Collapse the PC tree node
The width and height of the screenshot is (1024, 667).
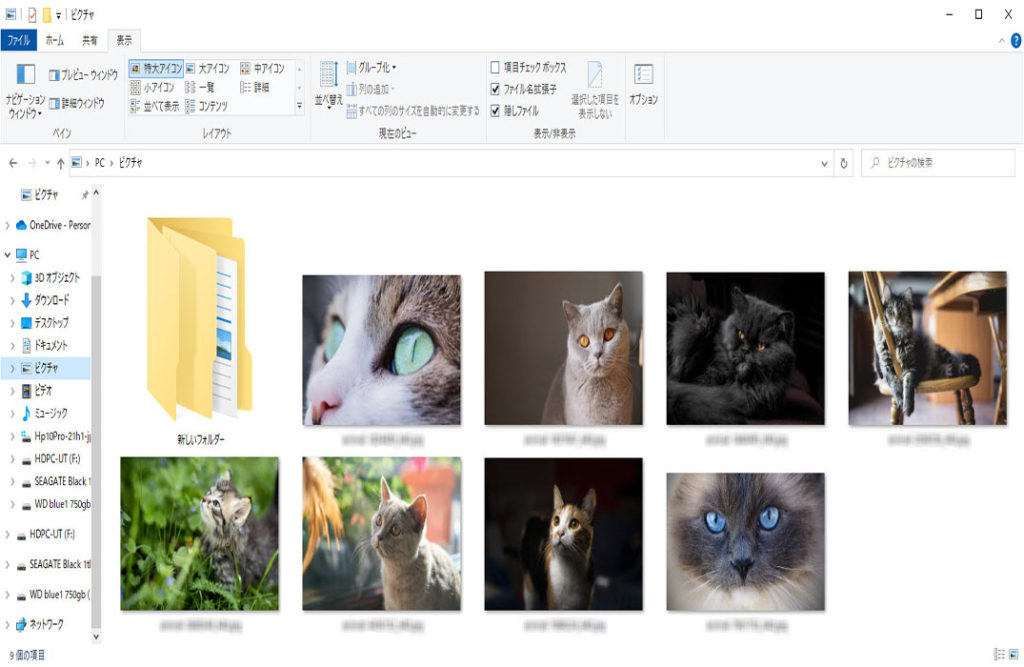click(9, 254)
